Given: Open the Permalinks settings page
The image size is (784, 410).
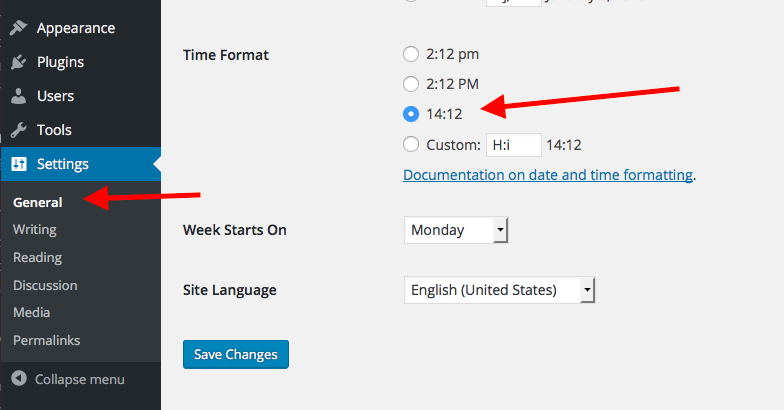Looking at the screenshot, I should click(x=46, y=340).
